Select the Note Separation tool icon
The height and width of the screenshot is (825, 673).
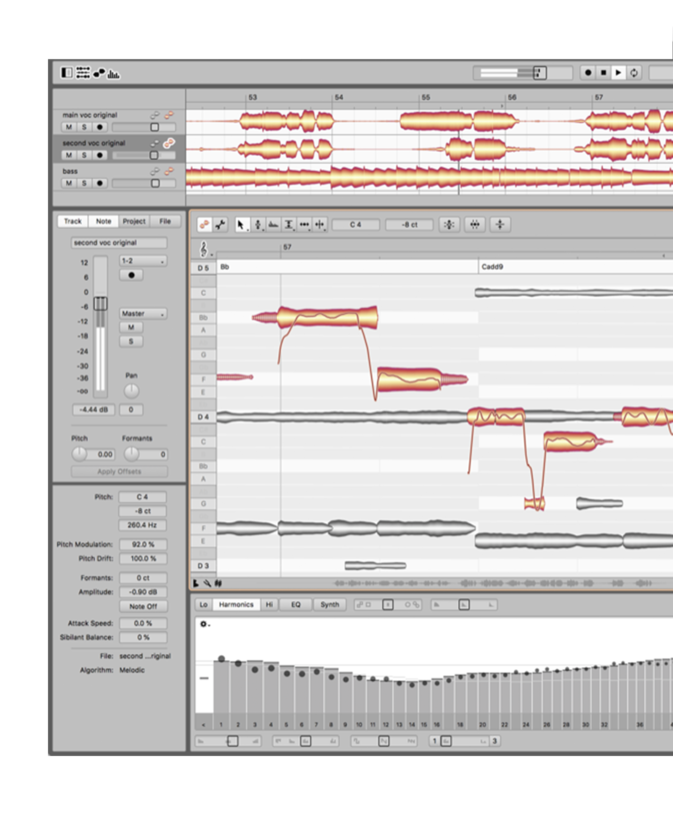[x=320, y=225]
